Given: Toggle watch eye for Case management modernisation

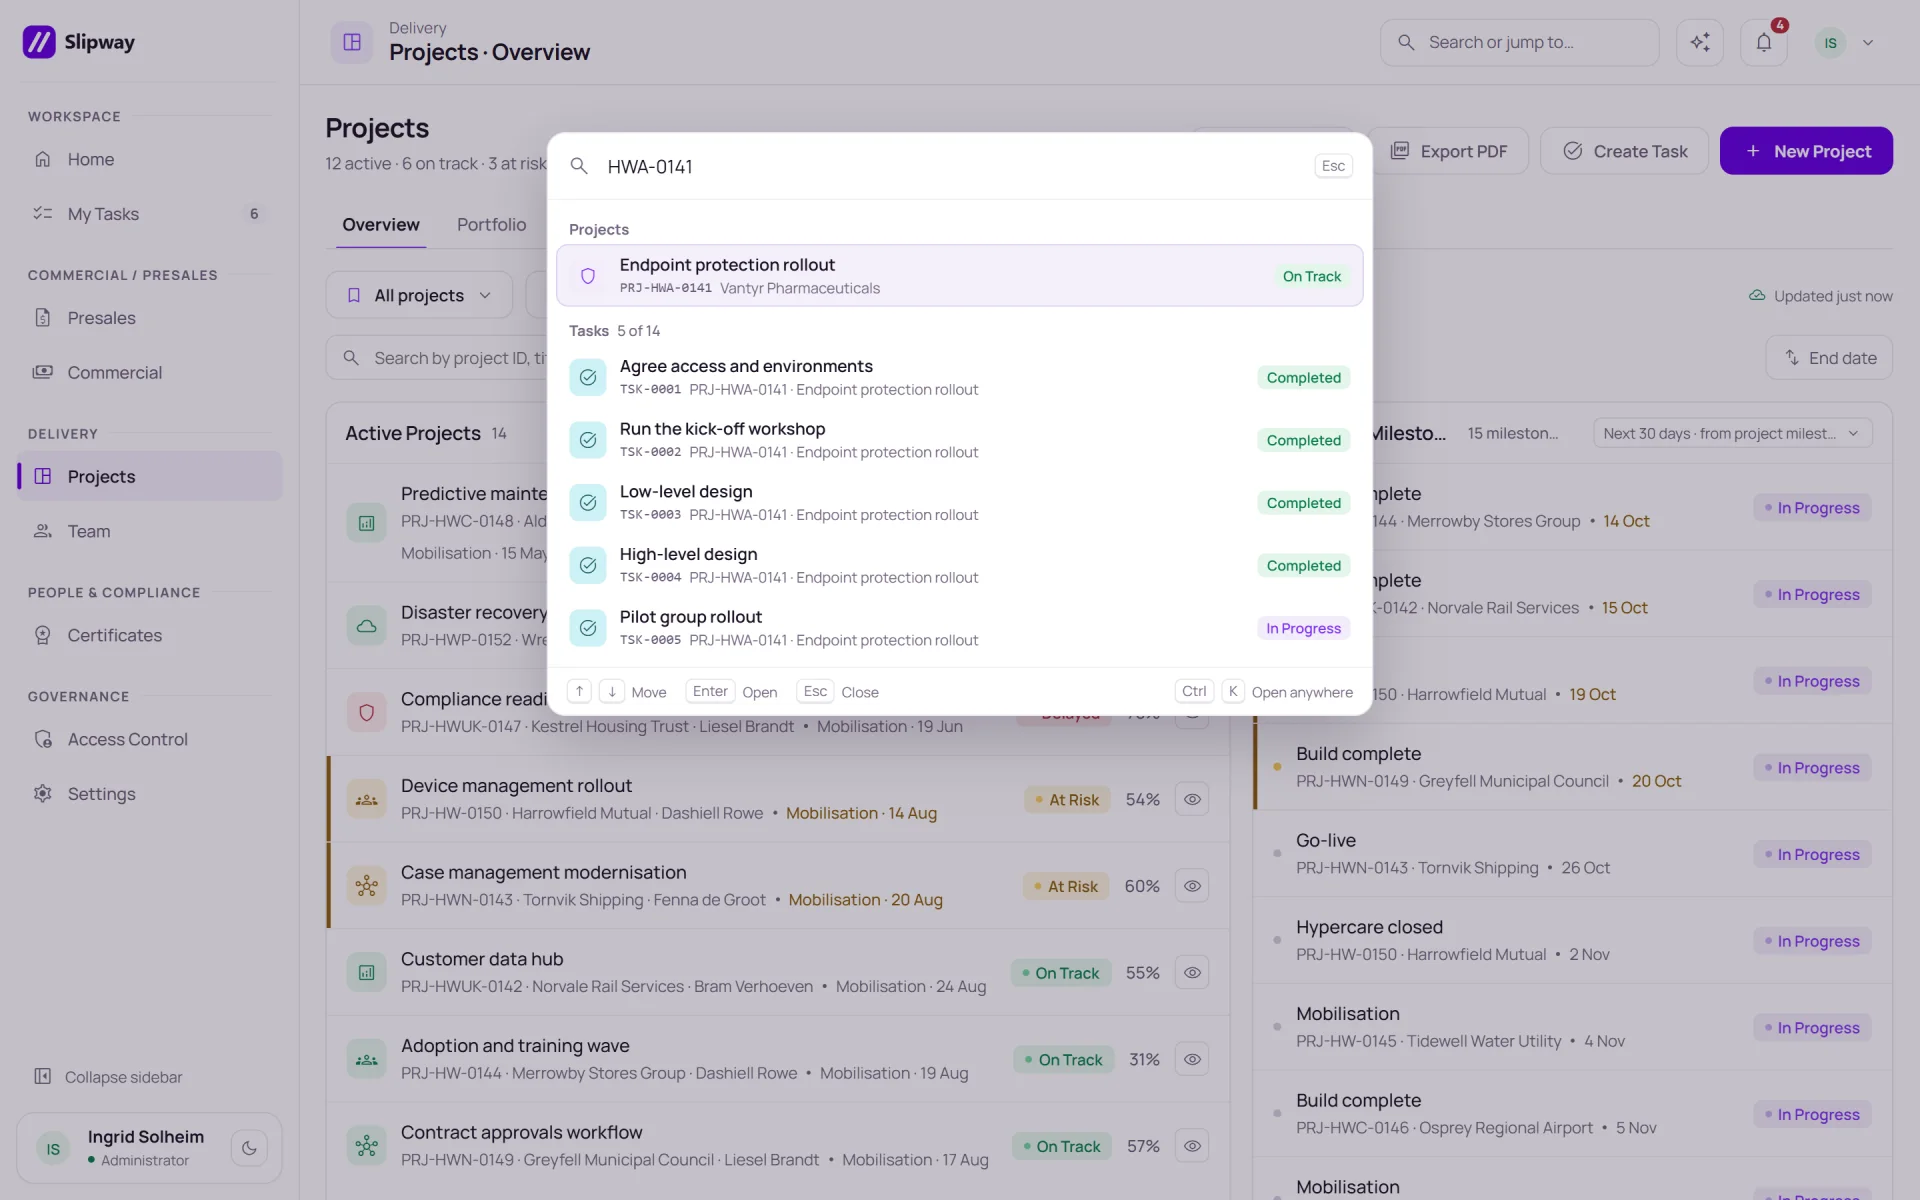Looking at the screenshot, I should point(1192,886).
